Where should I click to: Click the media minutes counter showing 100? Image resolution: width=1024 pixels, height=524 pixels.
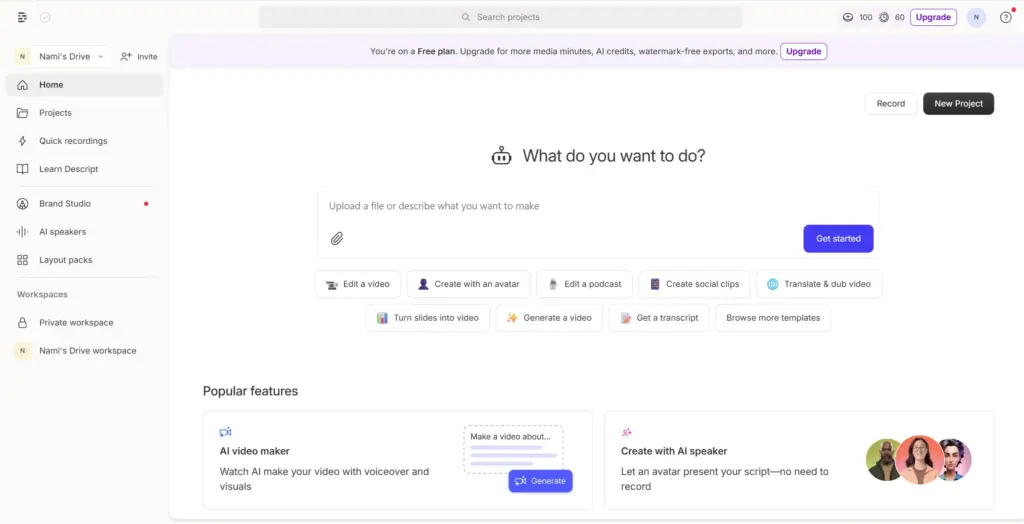coord(858,17)
